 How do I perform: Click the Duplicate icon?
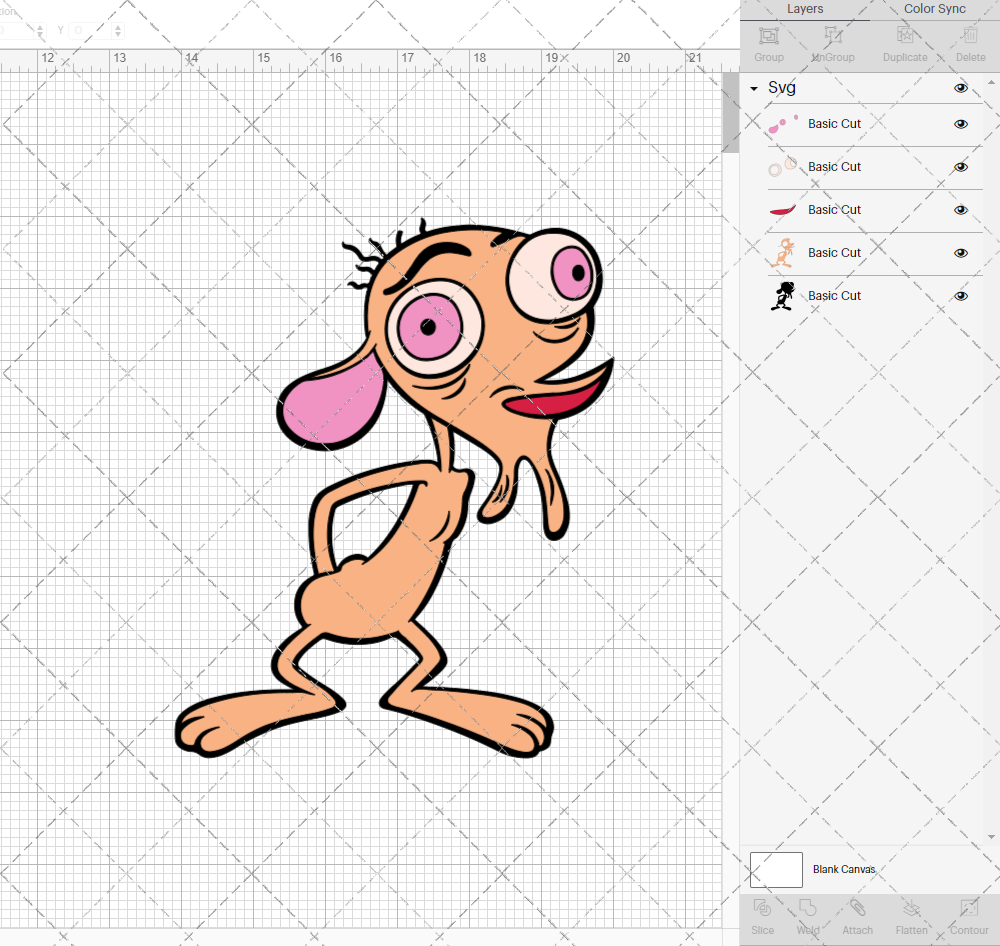pos(905,45)
